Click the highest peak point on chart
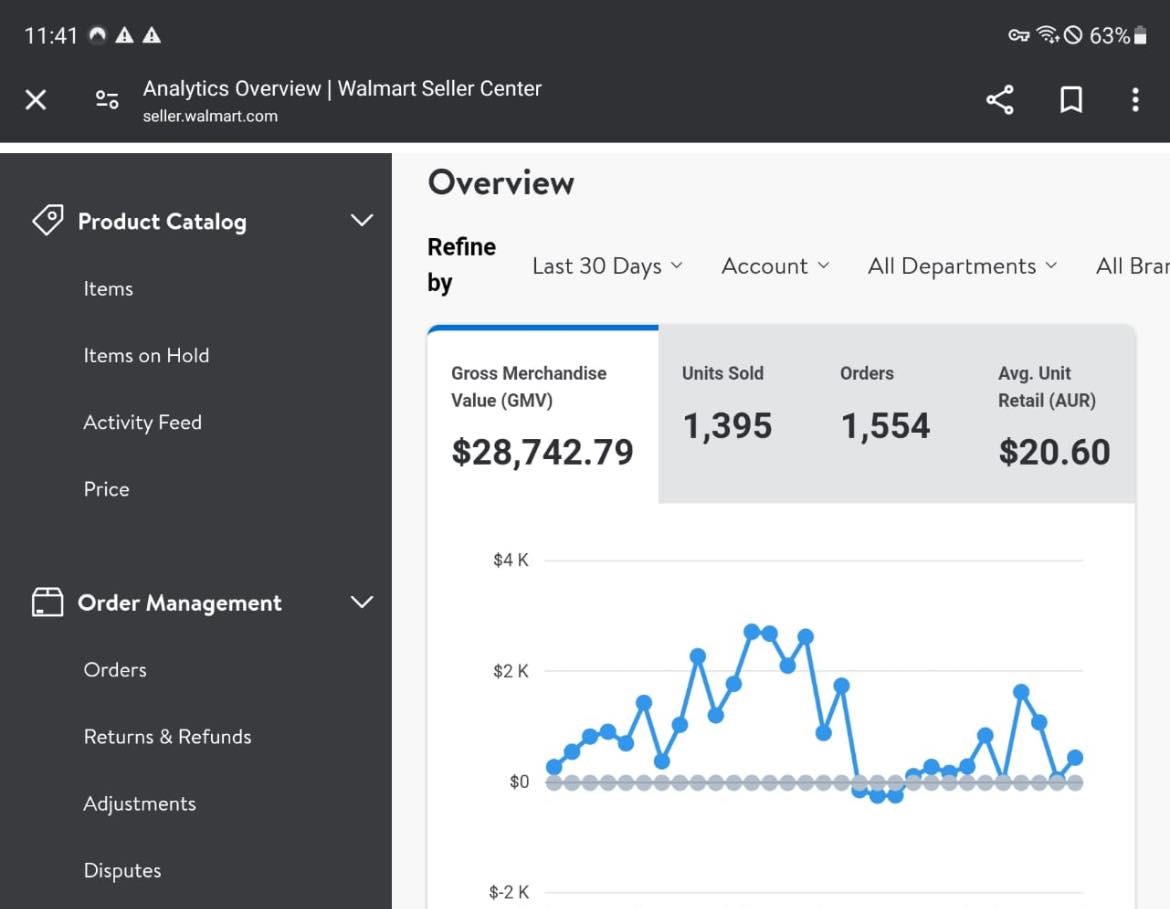The image size is (1170, 909). [752, 632]
